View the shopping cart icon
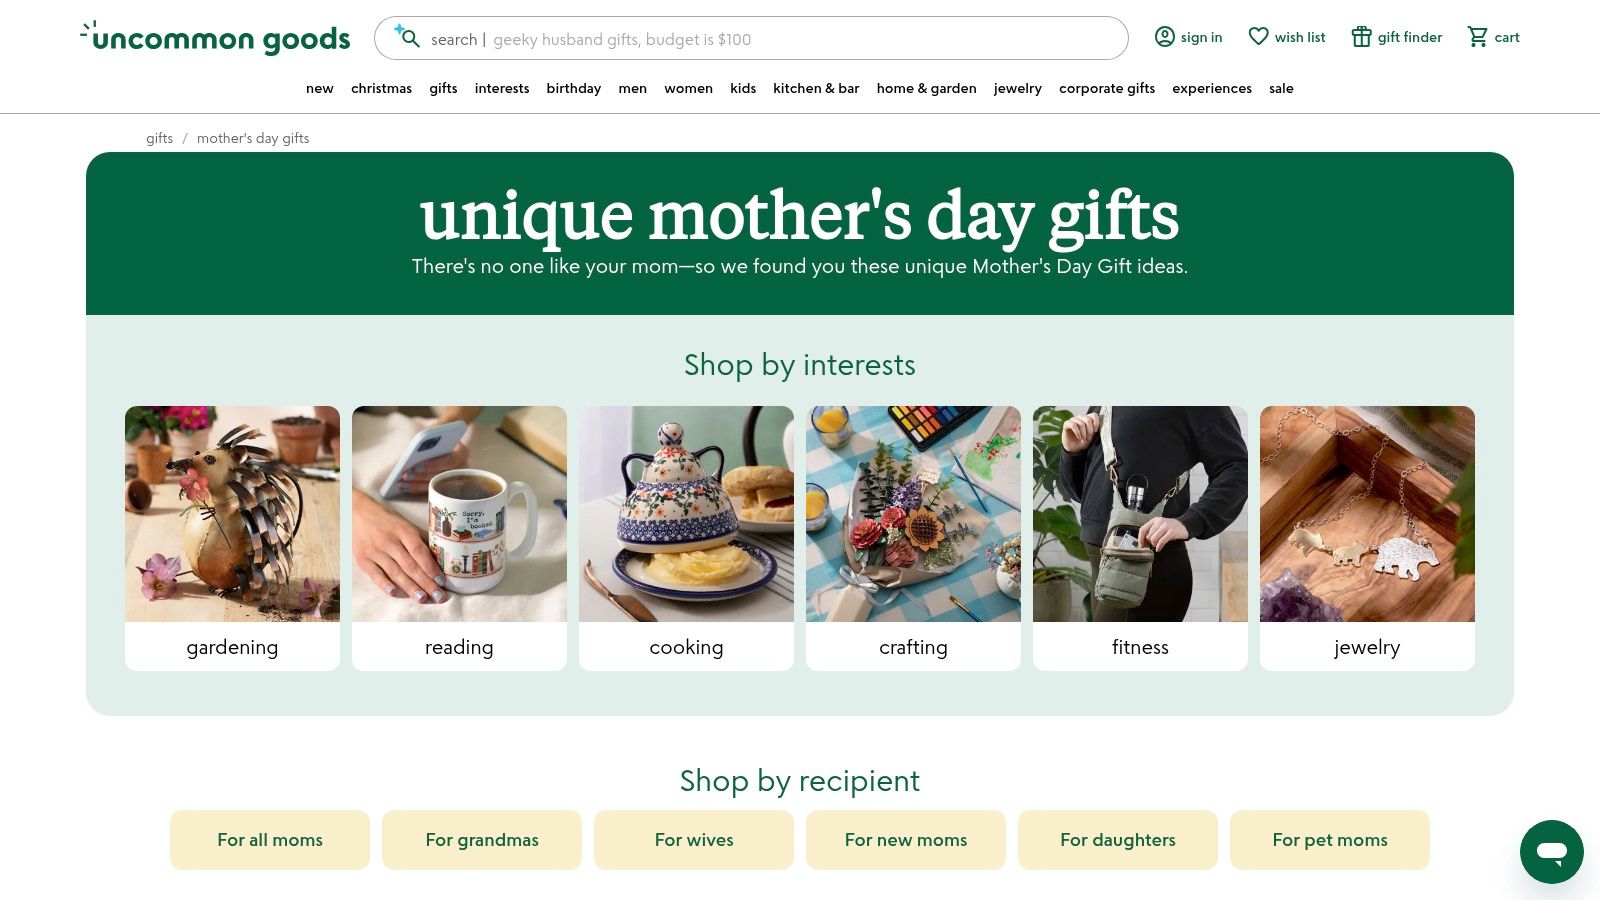1600x900 pixels. [1477, 37]
